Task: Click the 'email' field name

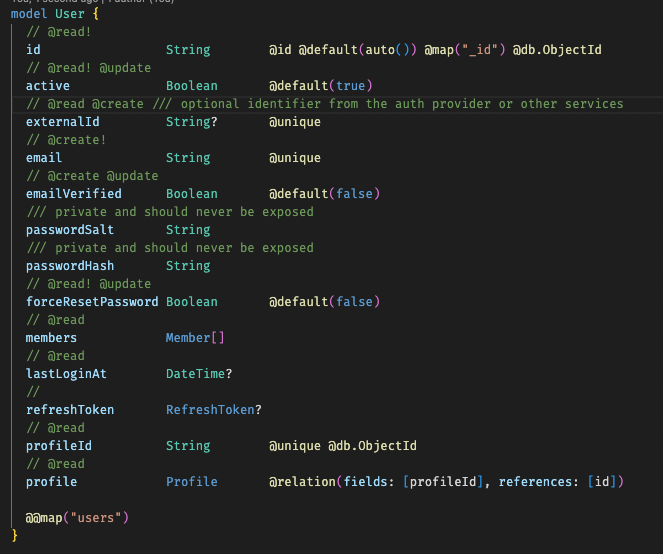Action: (44, 158)
